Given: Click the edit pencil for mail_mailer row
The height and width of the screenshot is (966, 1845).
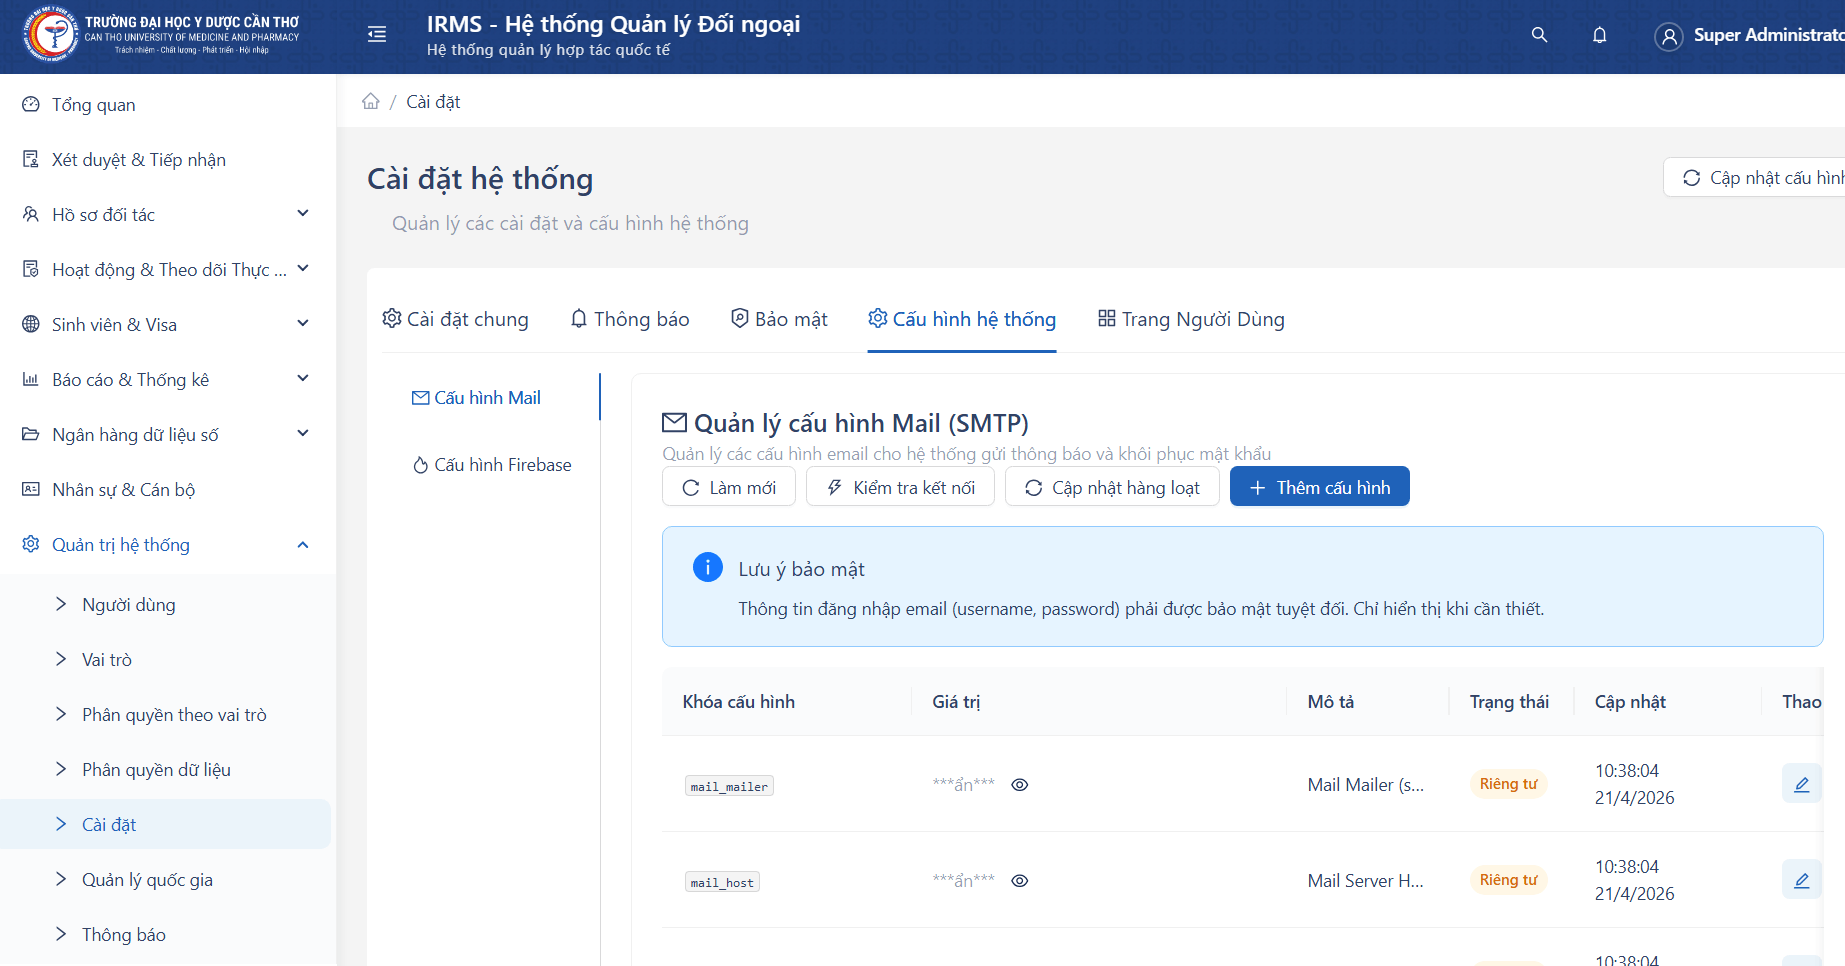Looking at the screenshot, I should 1801,784.
